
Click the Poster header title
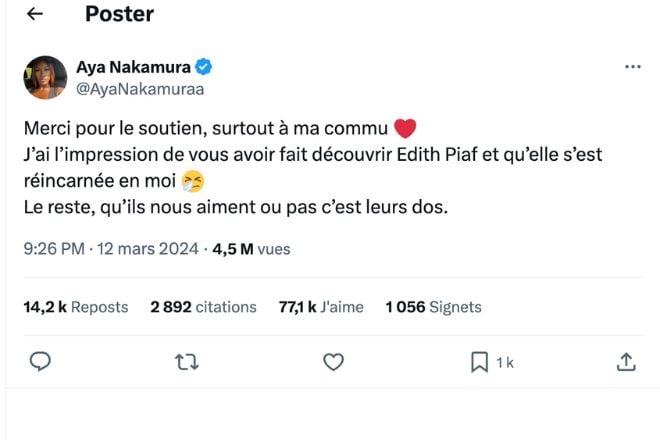[x=119, y=14]
